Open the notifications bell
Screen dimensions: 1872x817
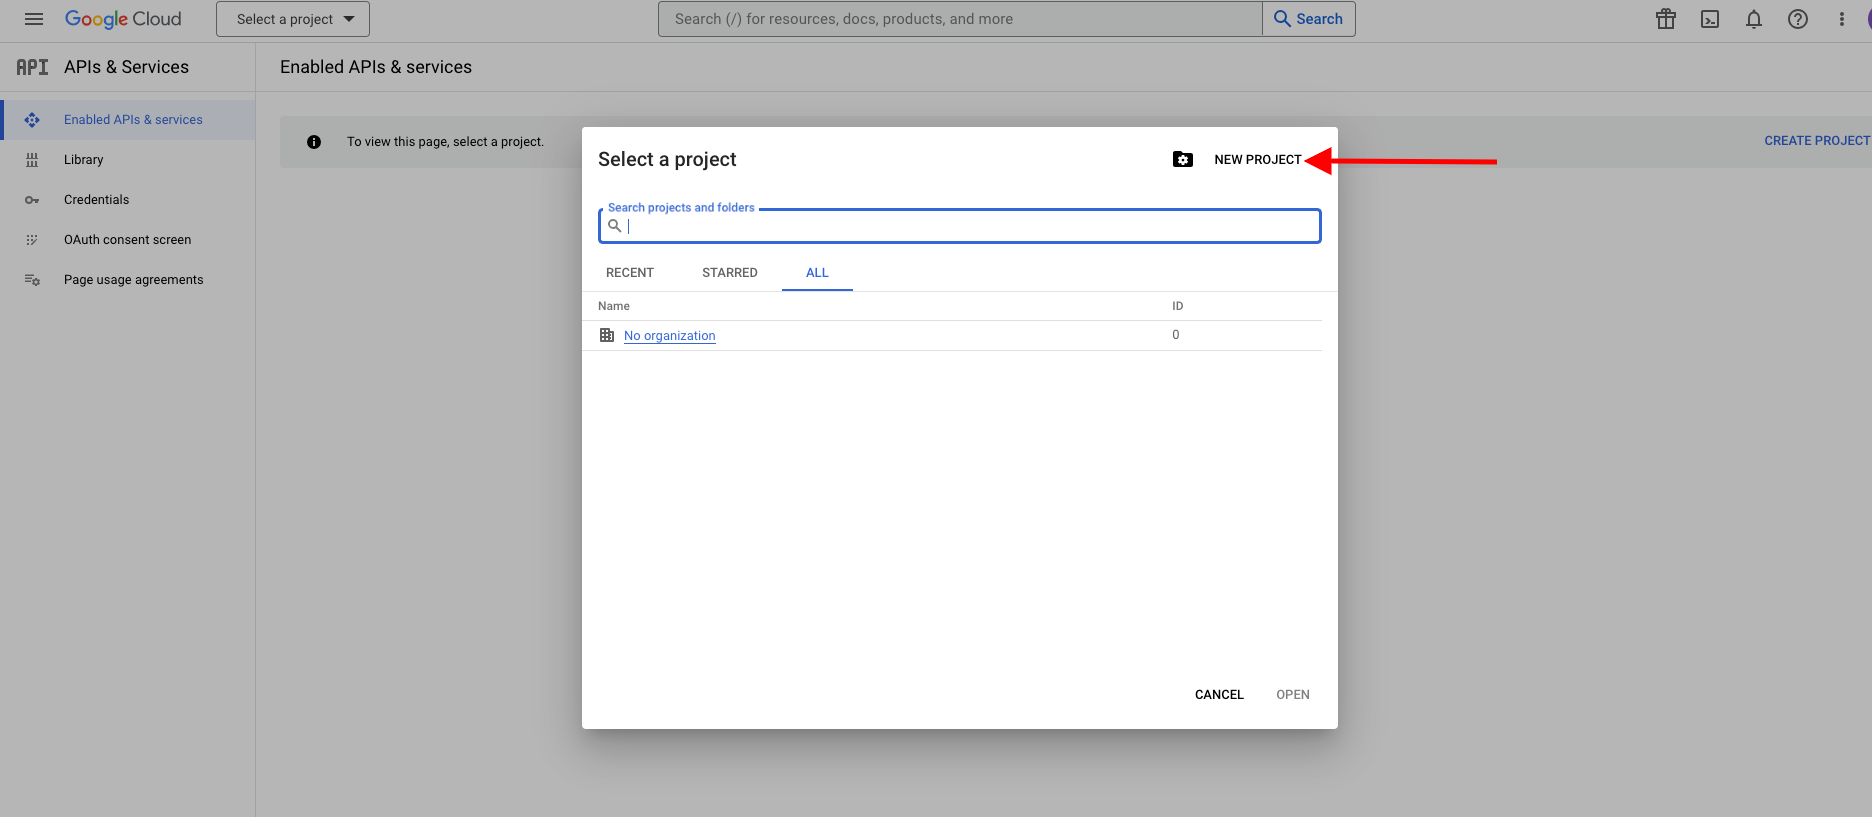(x=1754, y=19)
